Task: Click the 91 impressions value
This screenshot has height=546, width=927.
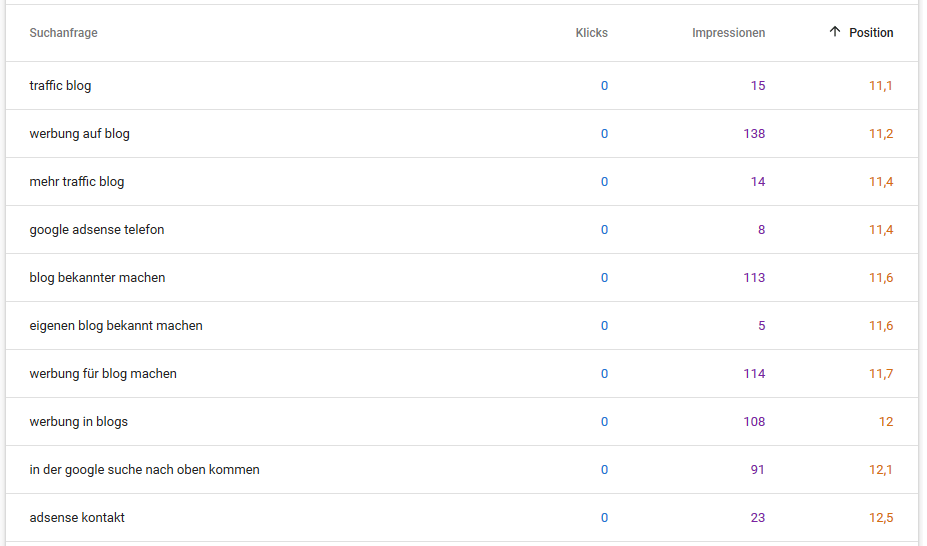Action: click(x=757, y=470)
